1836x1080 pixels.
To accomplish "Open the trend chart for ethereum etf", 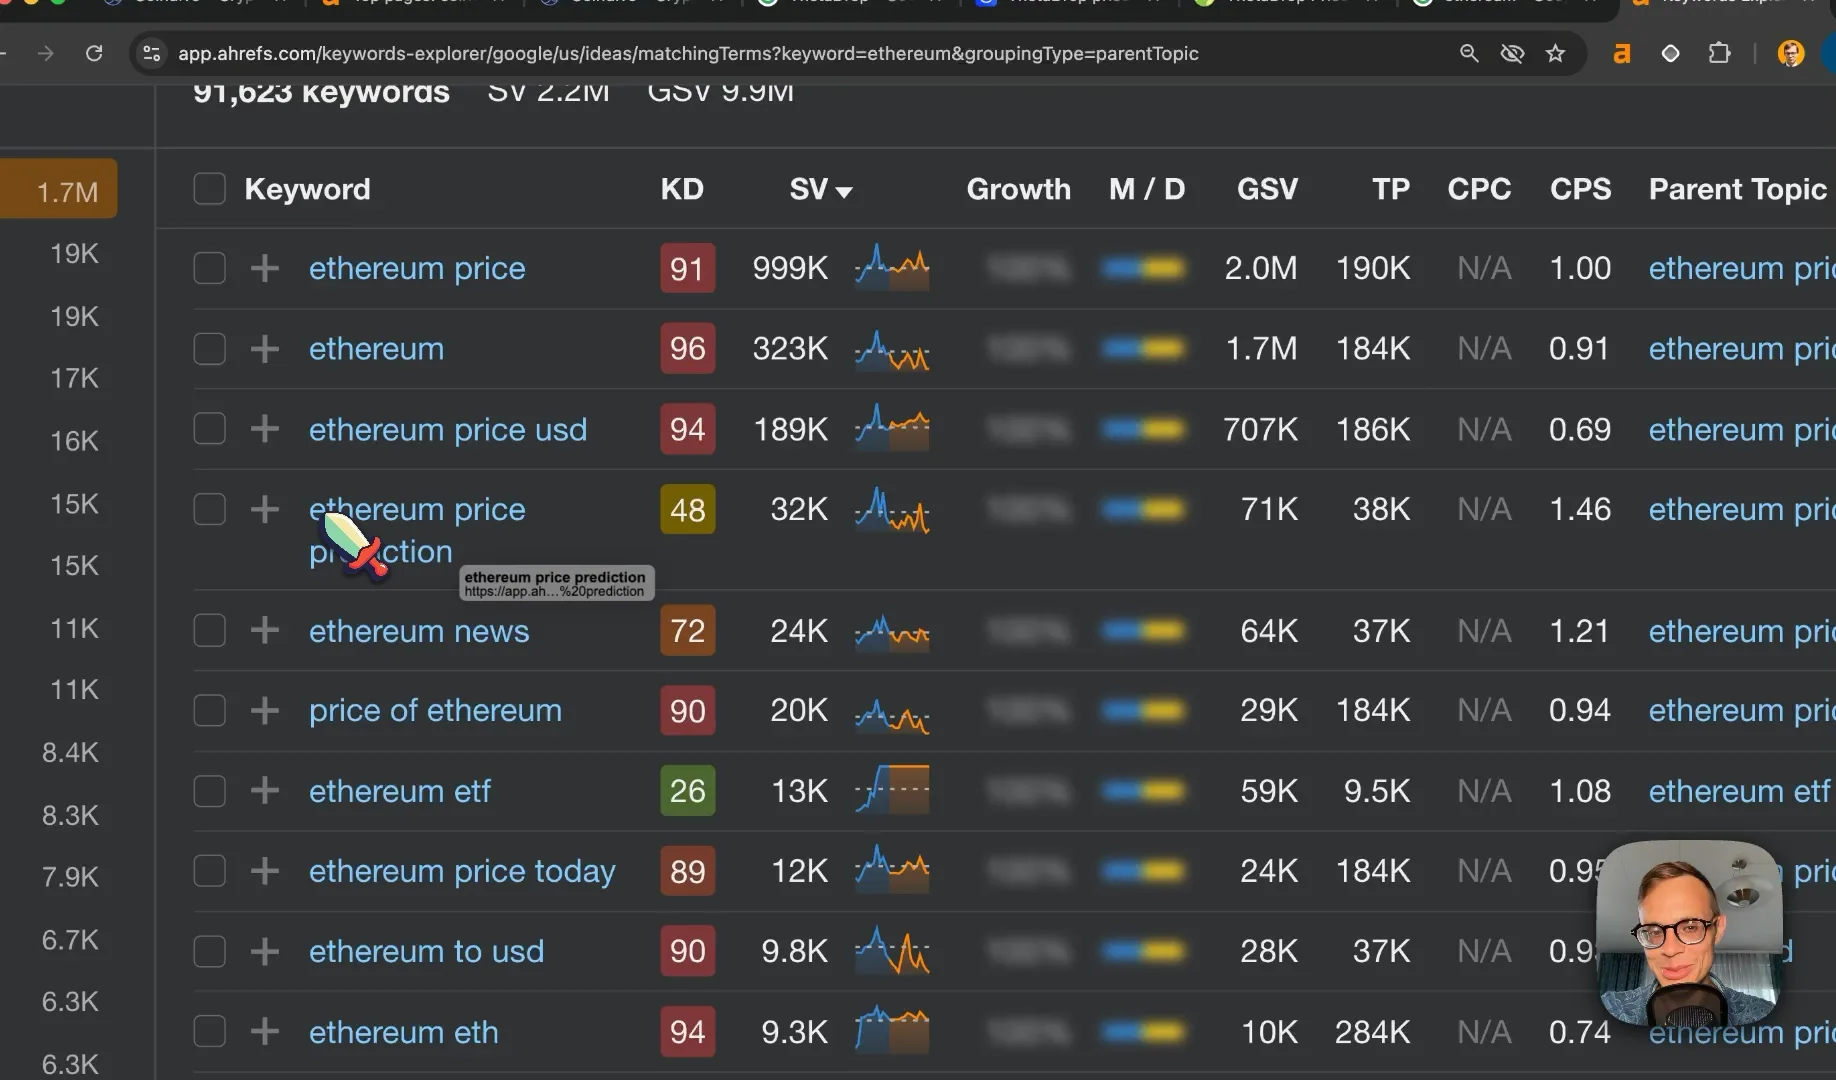I will tap(892, 790).
